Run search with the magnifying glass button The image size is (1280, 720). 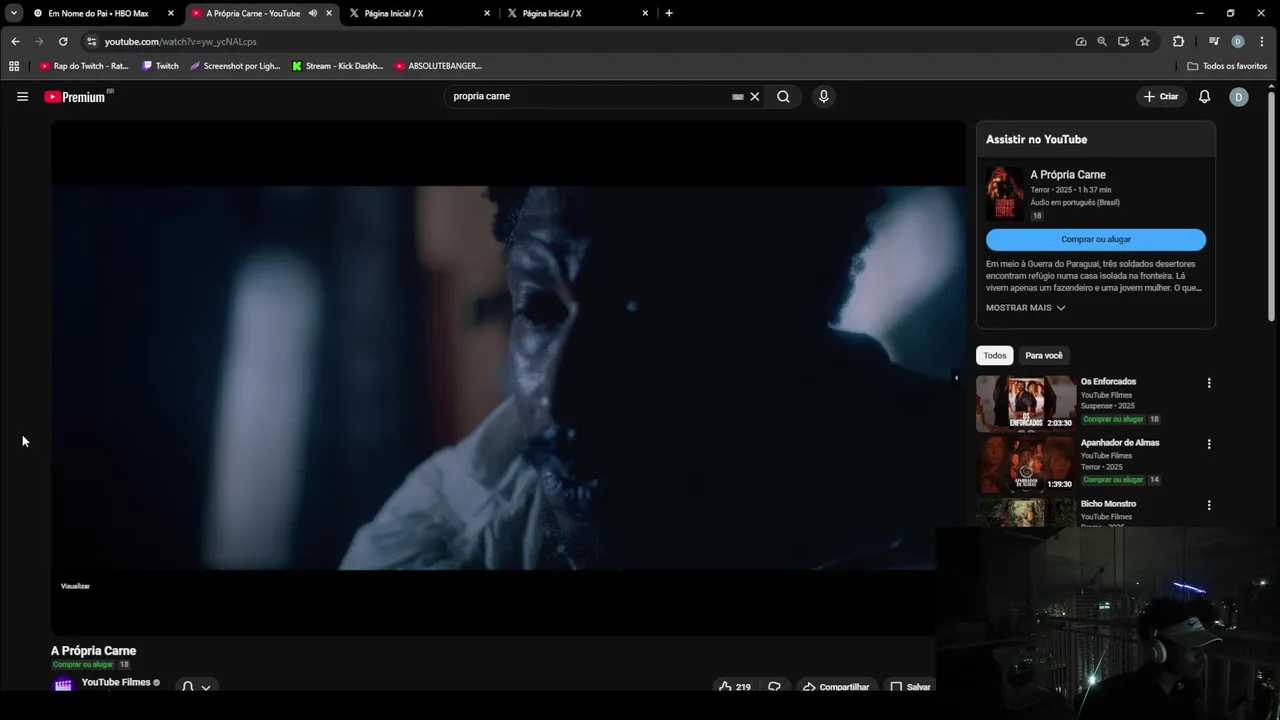[783, 97]
